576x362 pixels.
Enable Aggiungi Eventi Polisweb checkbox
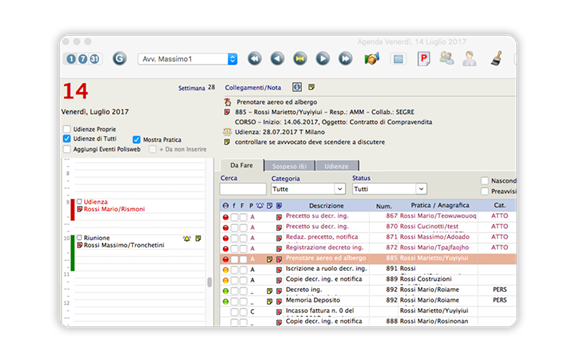(67, 149)
